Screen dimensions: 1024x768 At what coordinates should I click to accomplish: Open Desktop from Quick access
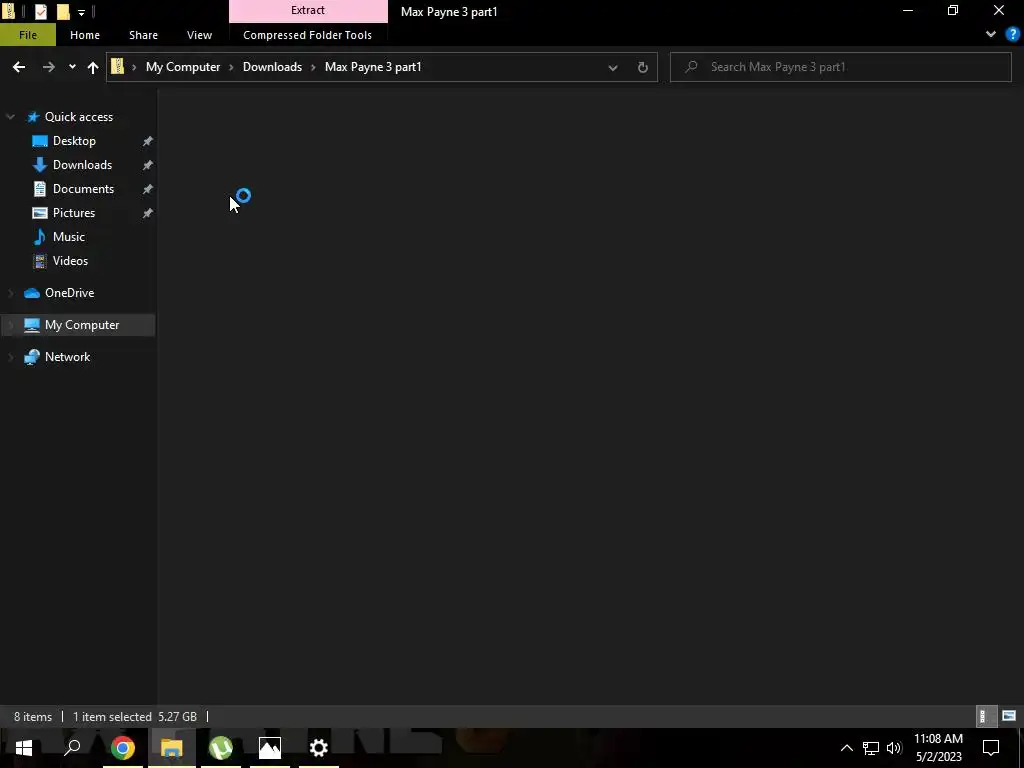click(74, 141)
